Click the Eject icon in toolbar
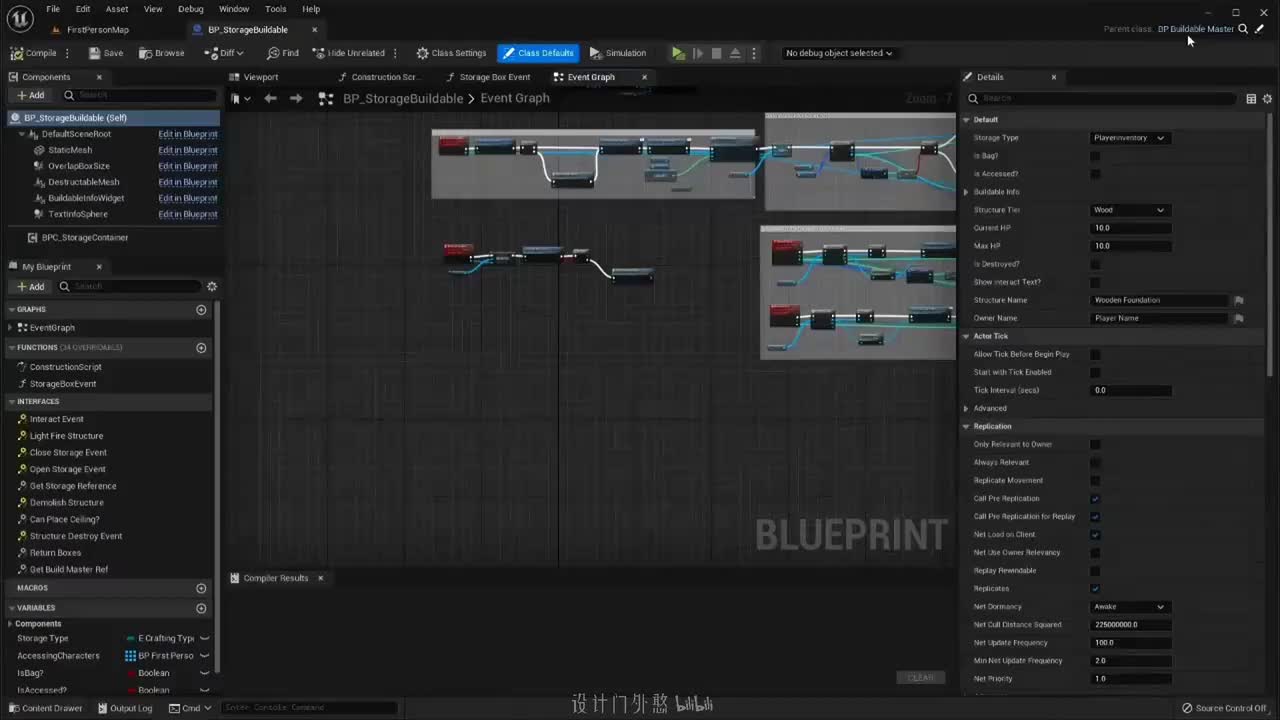 [x=735, y=53]
